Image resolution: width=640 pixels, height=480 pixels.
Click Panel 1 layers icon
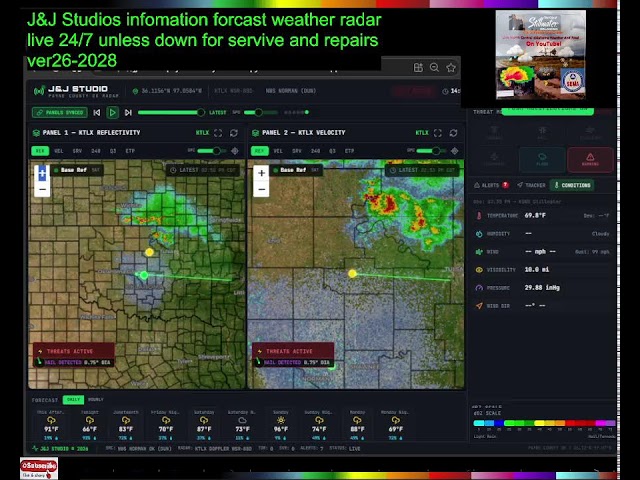click(36, 133)
